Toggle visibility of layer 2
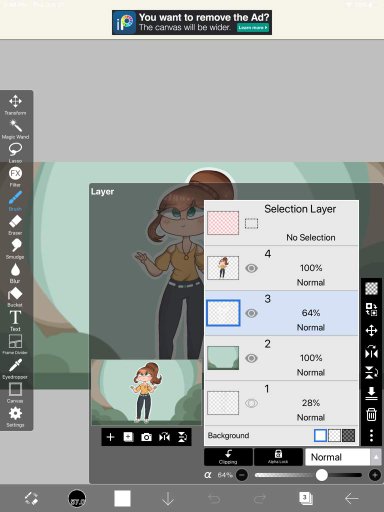 click(x=251, y=358)
